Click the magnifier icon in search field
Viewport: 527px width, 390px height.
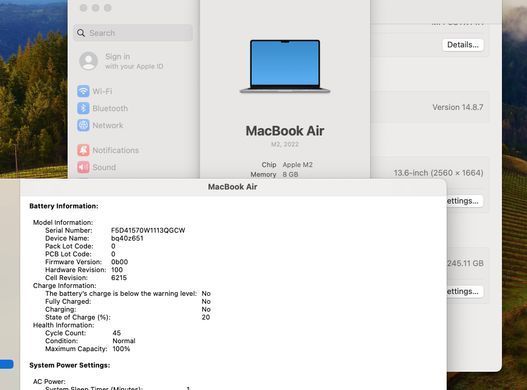click(81, 33)
